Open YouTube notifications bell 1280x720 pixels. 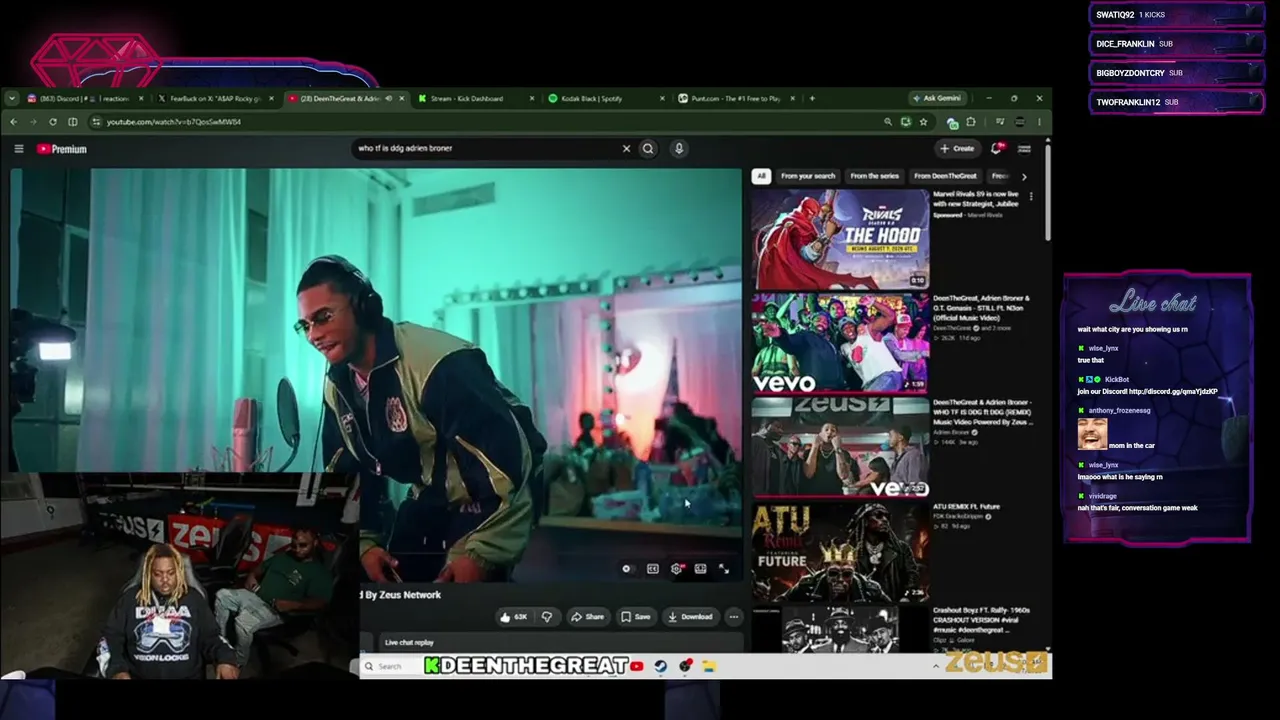[997, 149]
